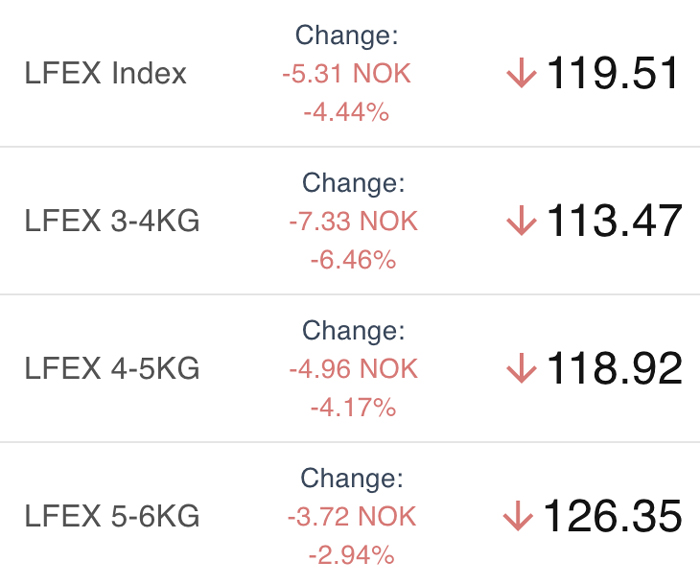Select the -4.96 NOK change value
Image resolution: width=700 pixels, height=585 pixels.
(354, 368)
